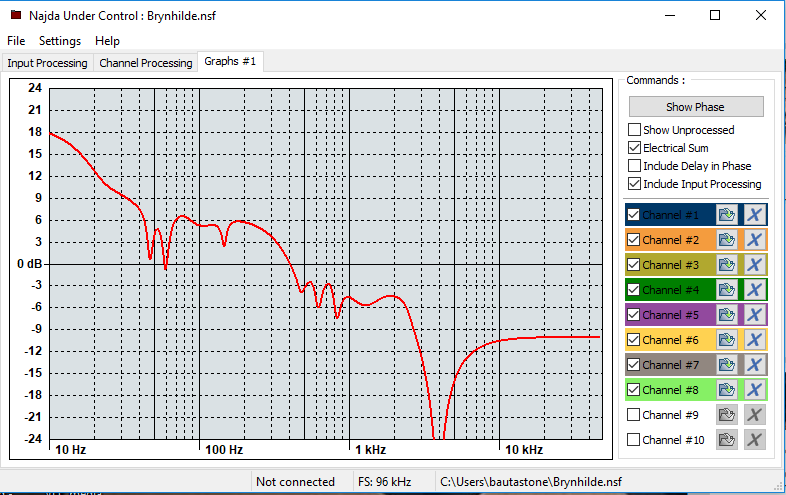This screenshot has height=495, width=786.
Task: Open the Help menu
Action: [107, 41]
